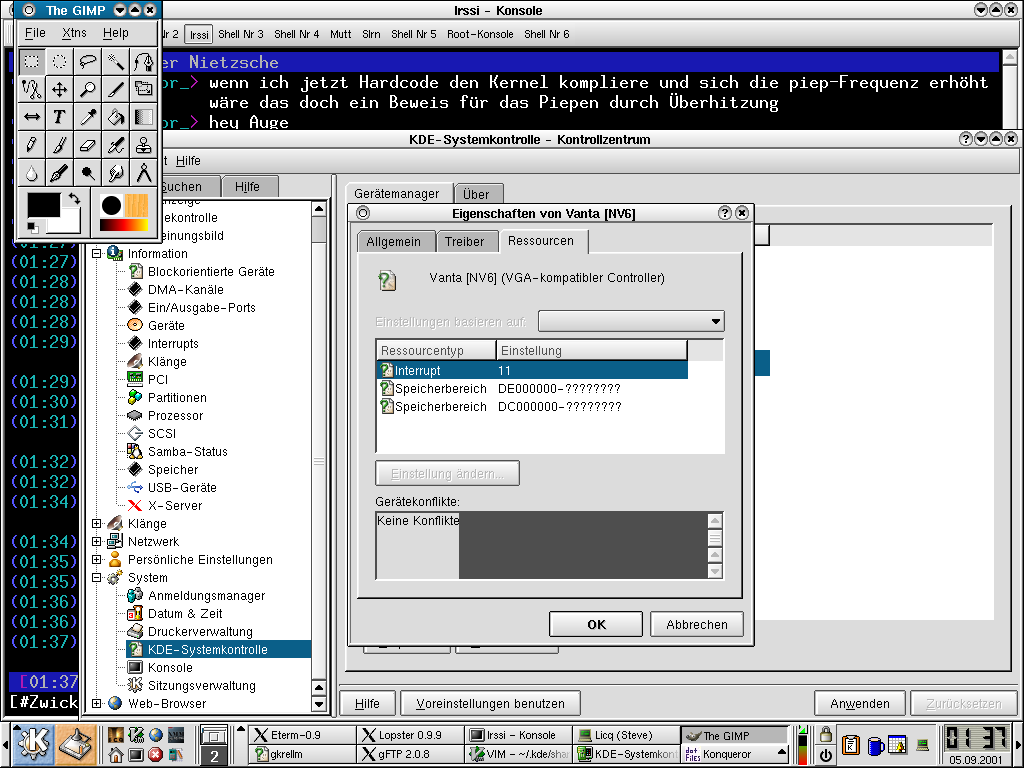The height and width of the screenshot is (768, 1024).
Task: Choose the Text tool in GIMP
Action: 59,117
